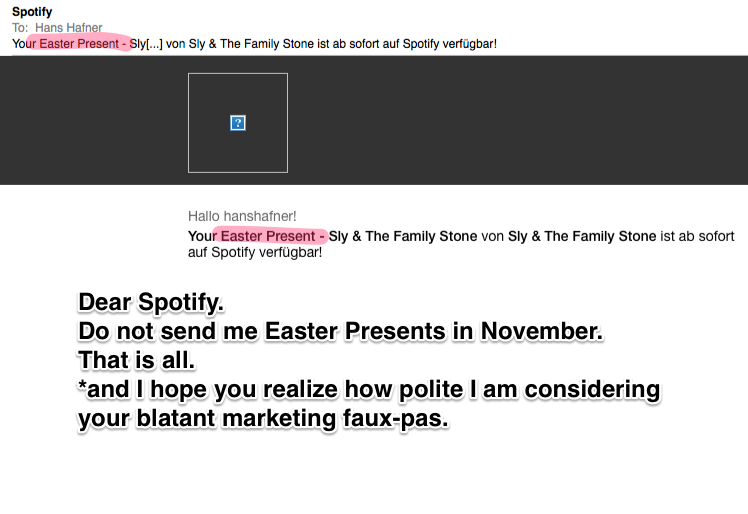748x514 pixels.
Task: Click word 'von' between bold titles in body
Action: (x=492, y=236)
